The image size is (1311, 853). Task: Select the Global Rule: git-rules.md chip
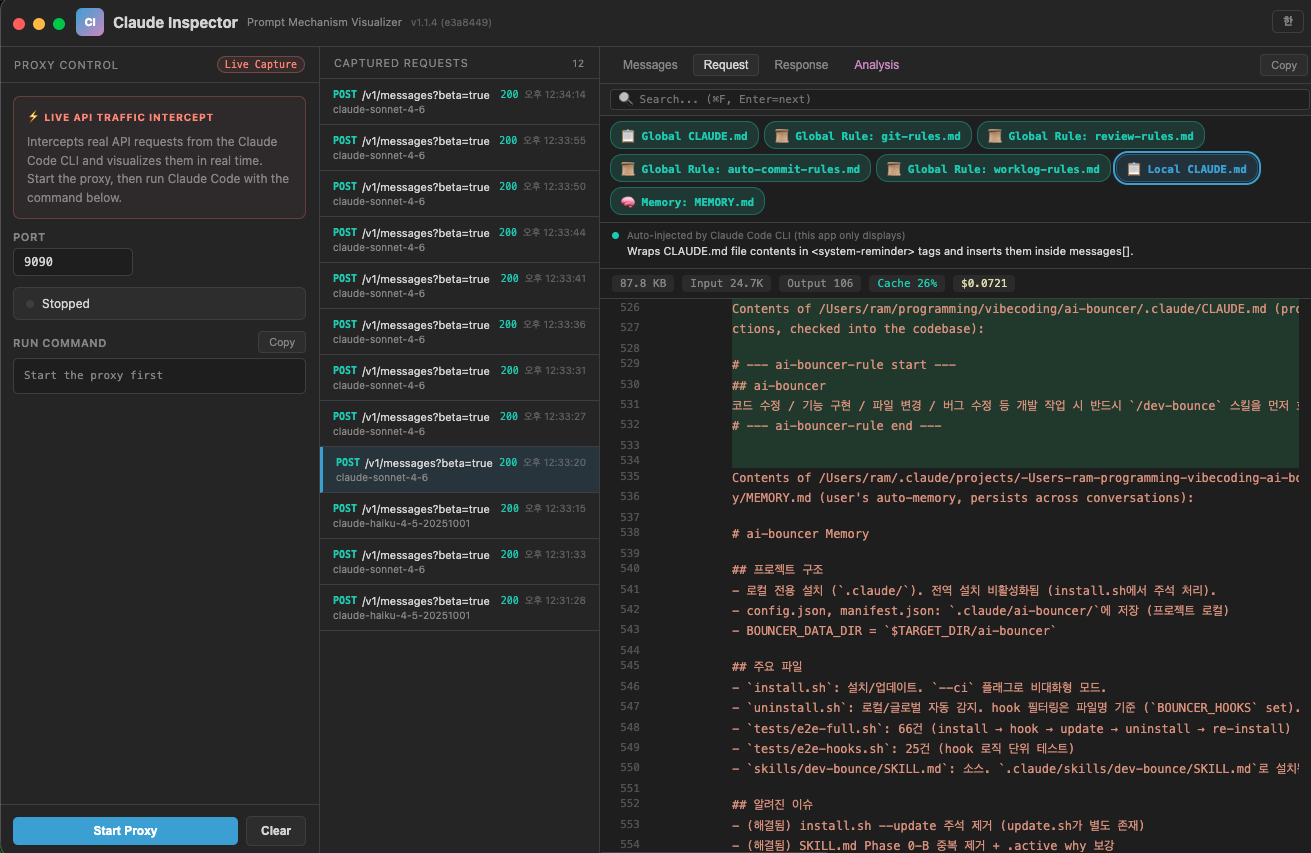[x=867, y=136]
